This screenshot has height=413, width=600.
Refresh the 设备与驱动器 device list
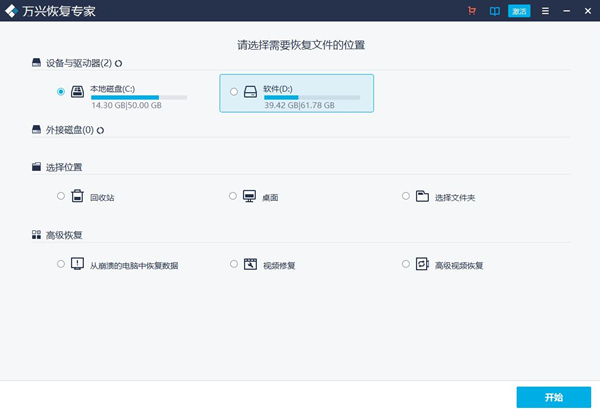pyautogui.click(x=118, y=63)
